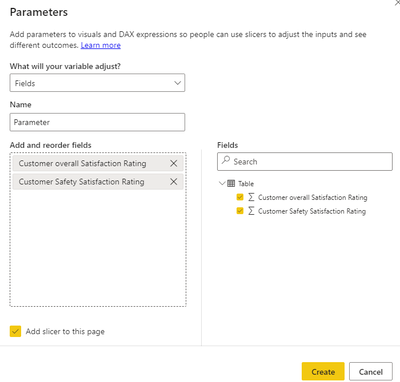Screen dimensions: 400x382
Task: Click the Fields search box
Action: point(305,162)
